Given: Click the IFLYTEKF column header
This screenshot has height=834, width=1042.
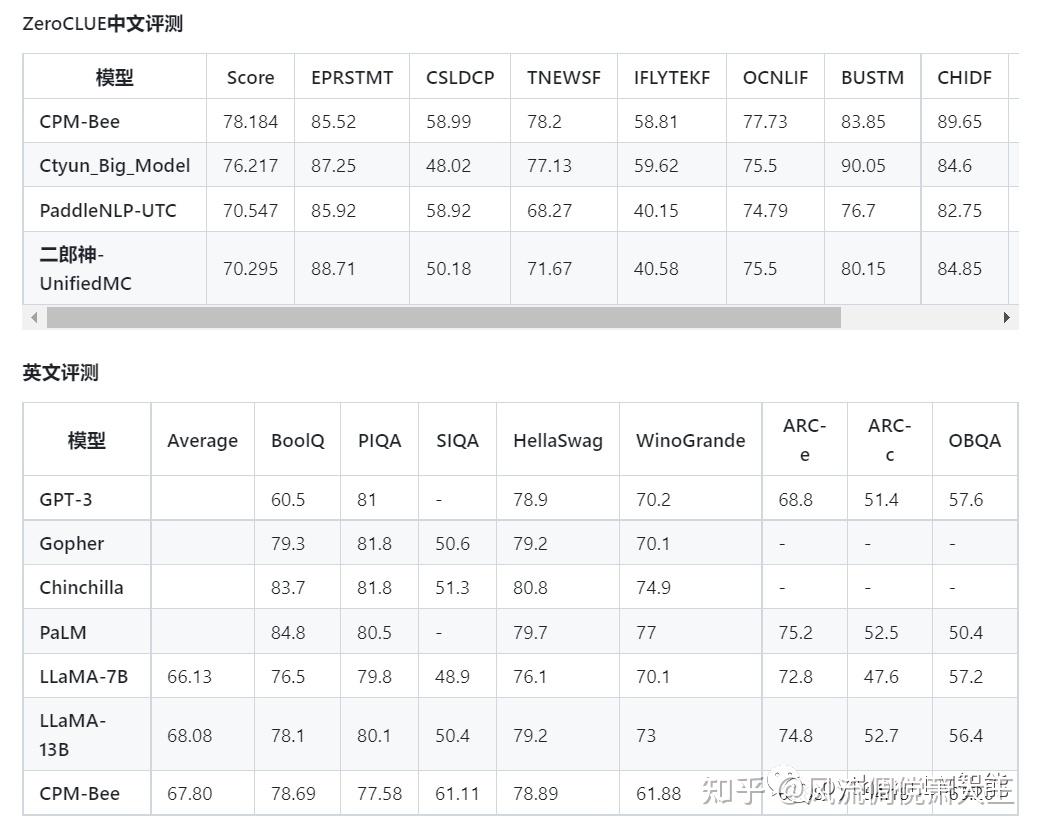Looking at the screenshot, I should (672, 77).
